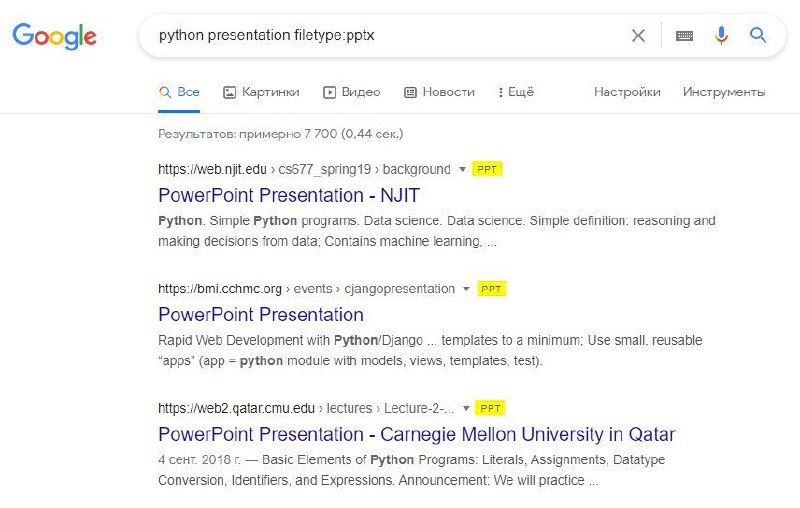
Task: Open Инструменты
Action: pos(724,92)
